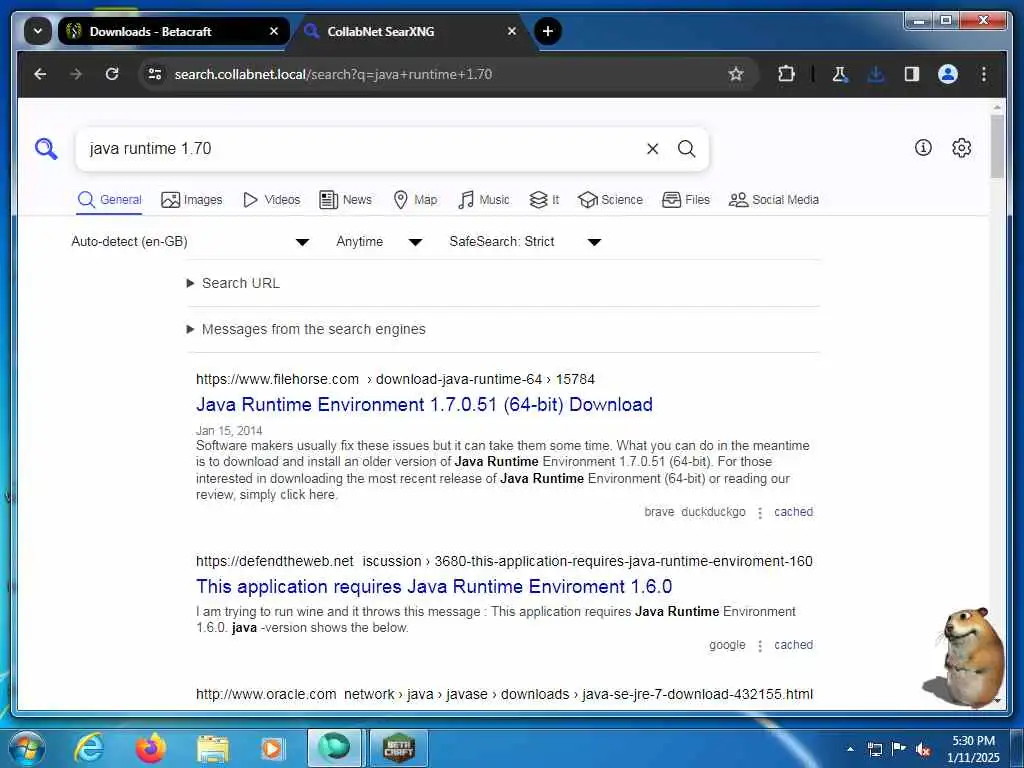Show hidden system tray icons

pos(850,749)
